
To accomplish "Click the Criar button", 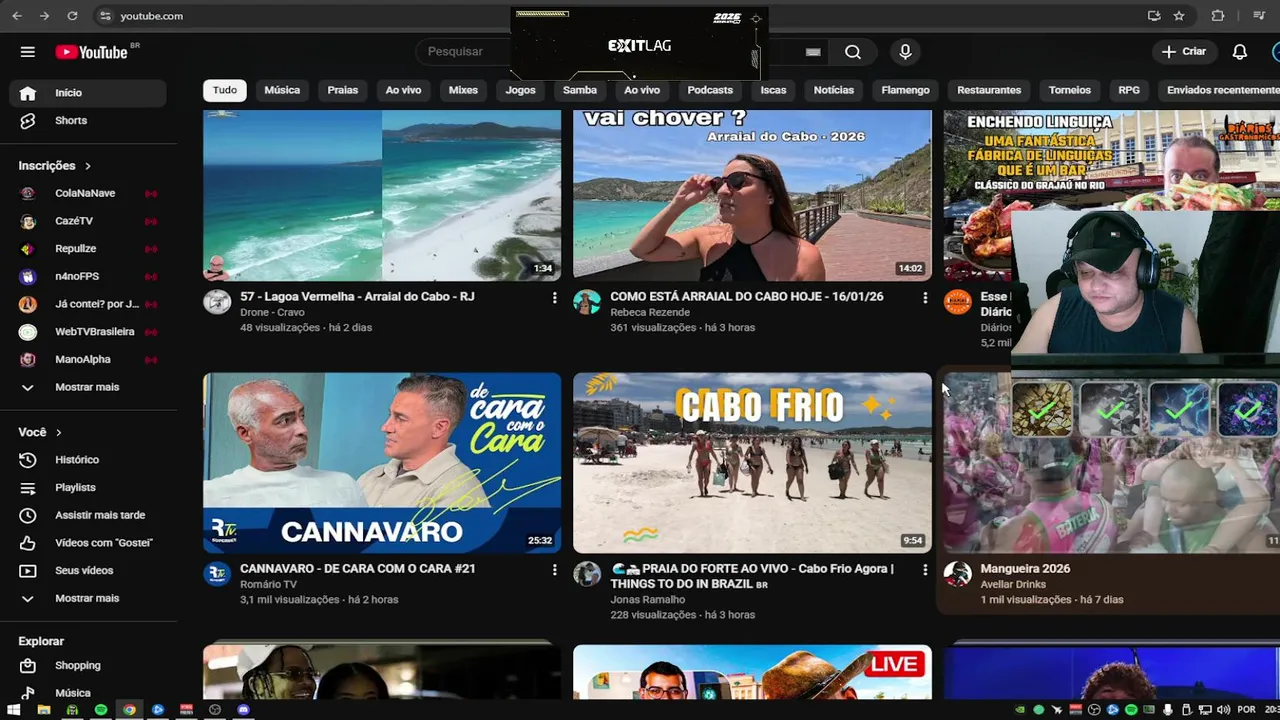I will [1184, 52].
